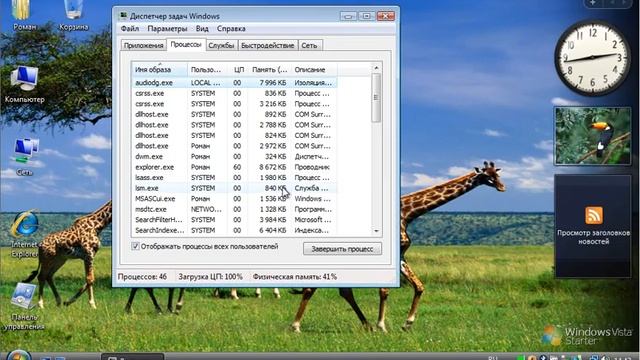Select the explorer.exe process

pyautogui.click(x=234, y=167)
